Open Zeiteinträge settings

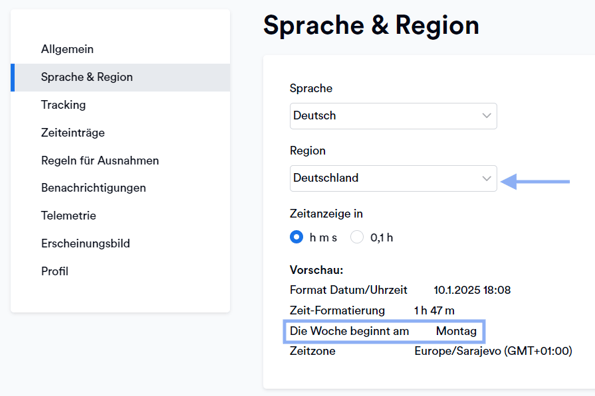coord(73,133)
